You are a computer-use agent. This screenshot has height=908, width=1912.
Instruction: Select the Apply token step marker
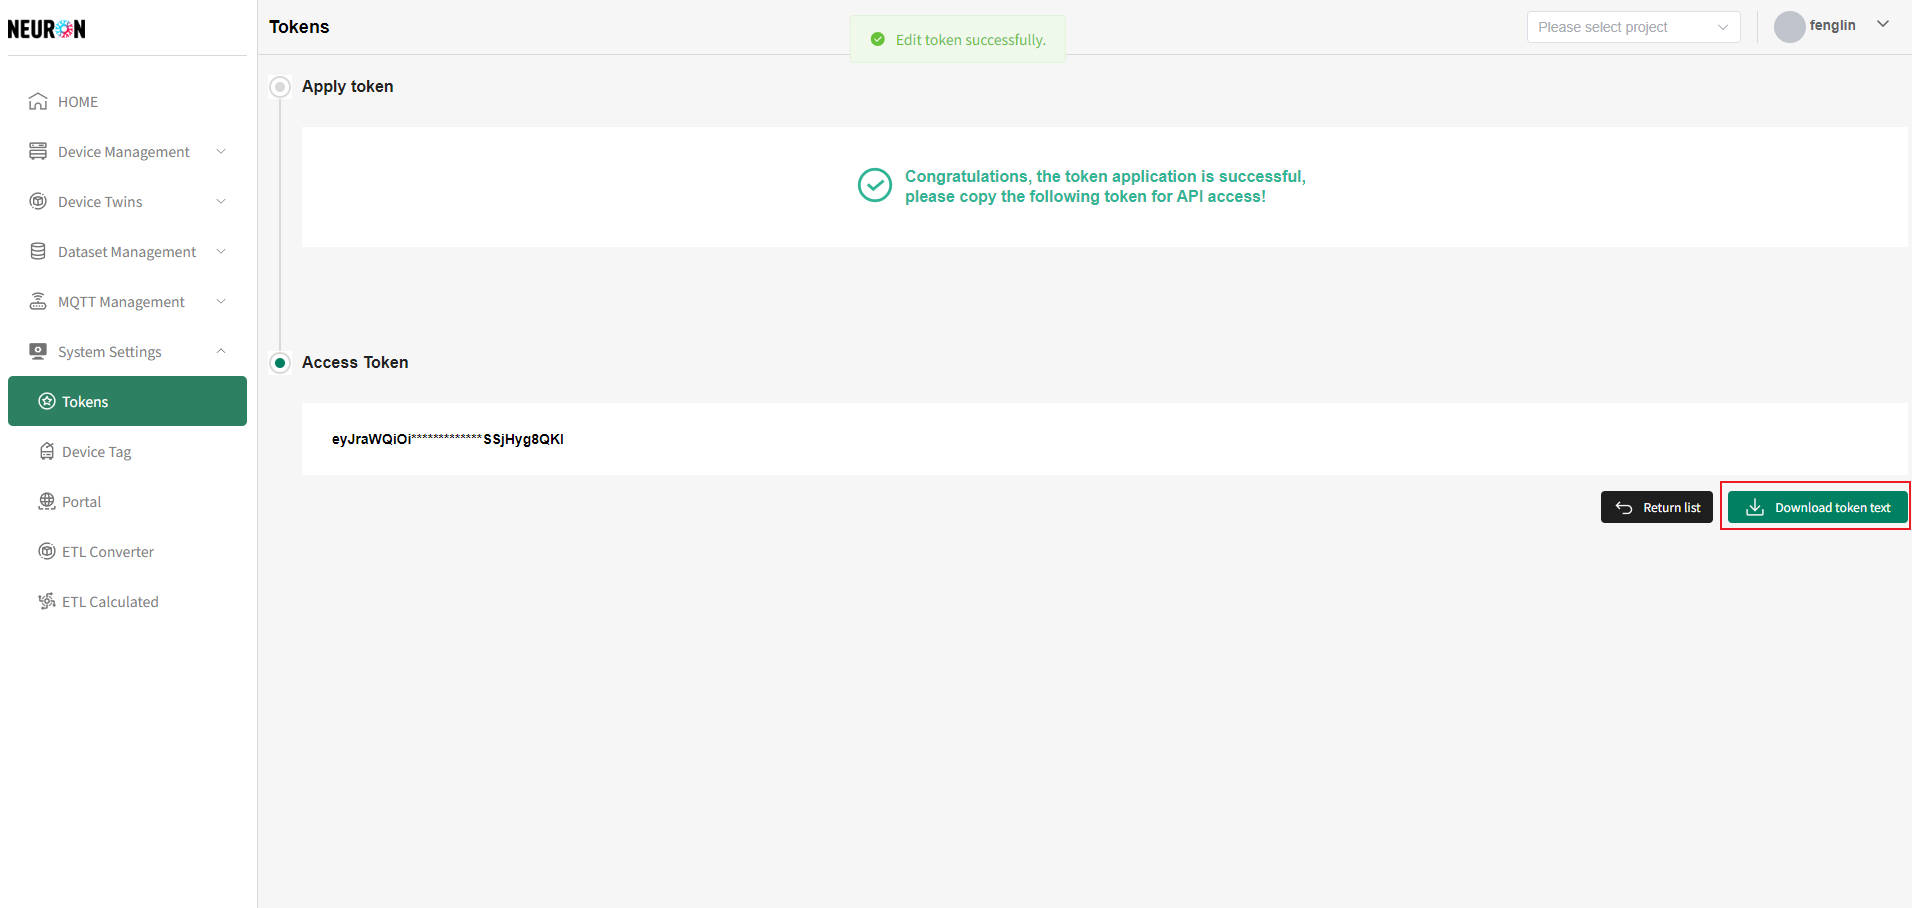(280, 87)
